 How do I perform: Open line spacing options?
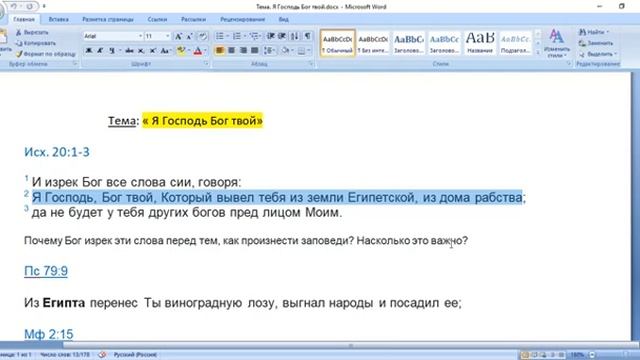[x=269, y=51]
